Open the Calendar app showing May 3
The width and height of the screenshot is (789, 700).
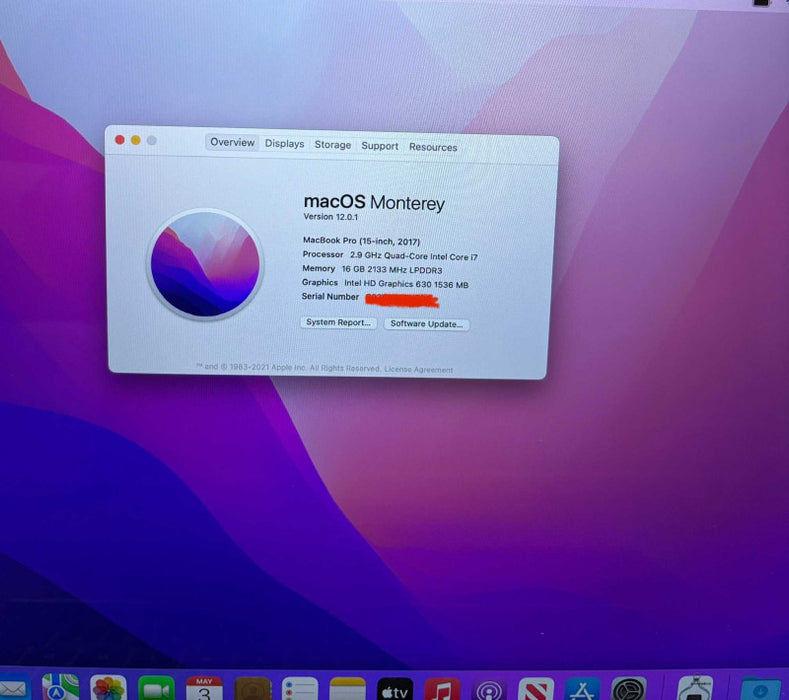click(204, 688)
